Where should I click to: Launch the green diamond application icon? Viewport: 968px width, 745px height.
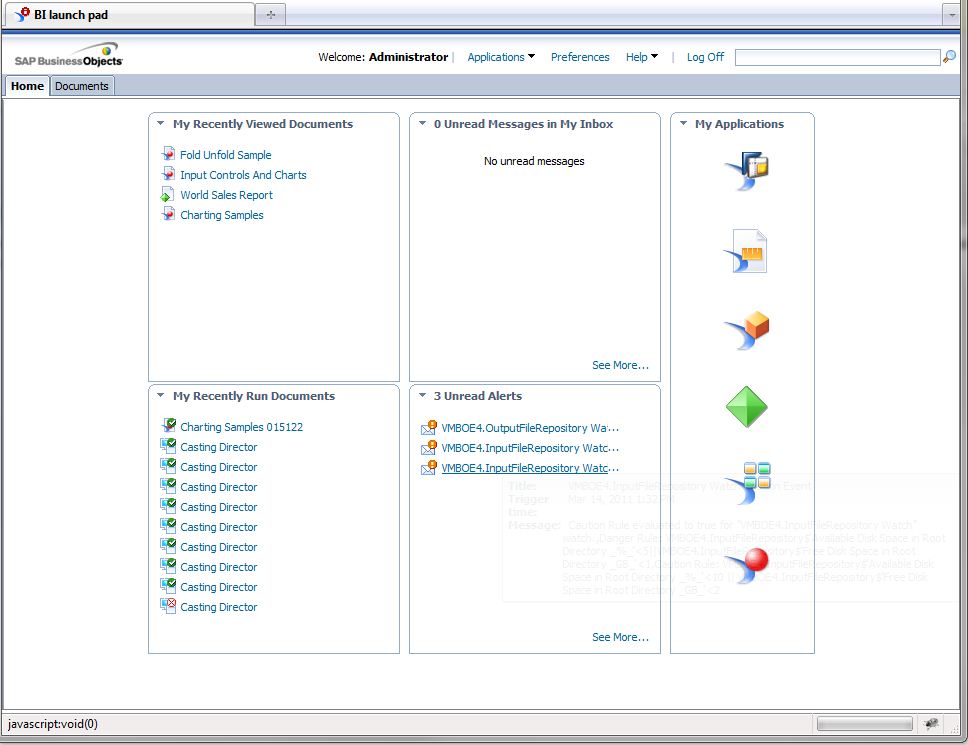[746, 407]
